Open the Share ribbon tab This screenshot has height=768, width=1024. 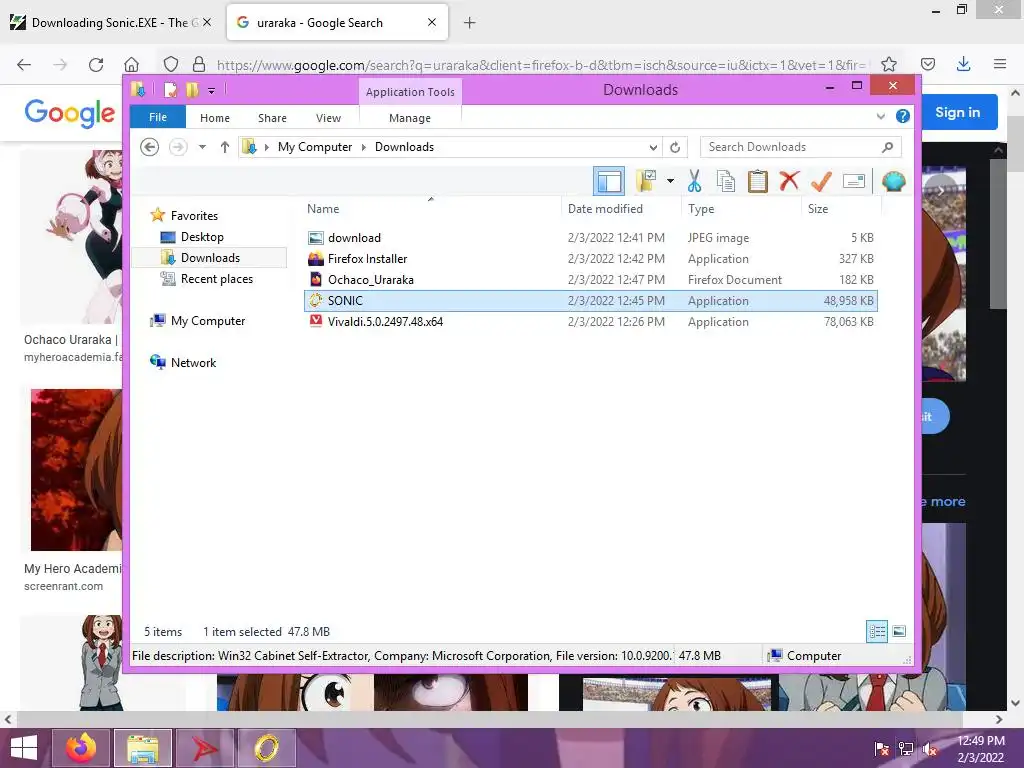272,118
